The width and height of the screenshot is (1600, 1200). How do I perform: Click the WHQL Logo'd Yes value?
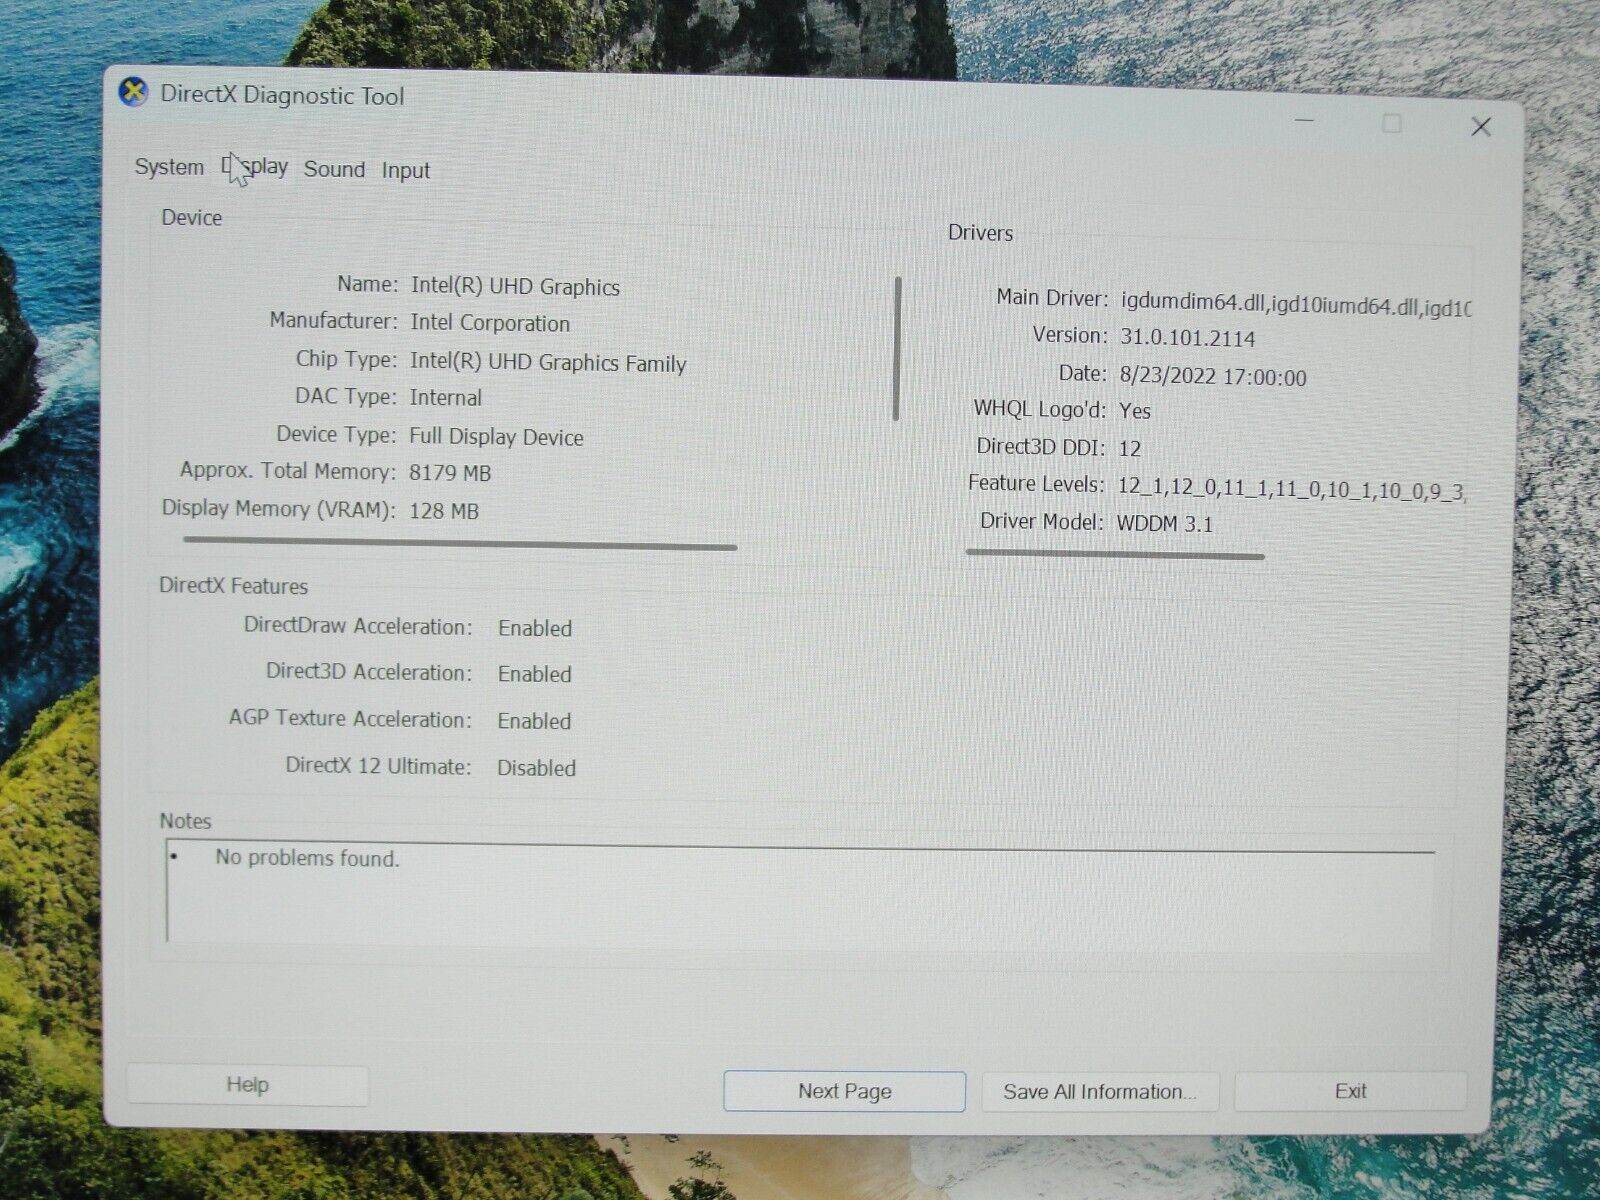1136,410
